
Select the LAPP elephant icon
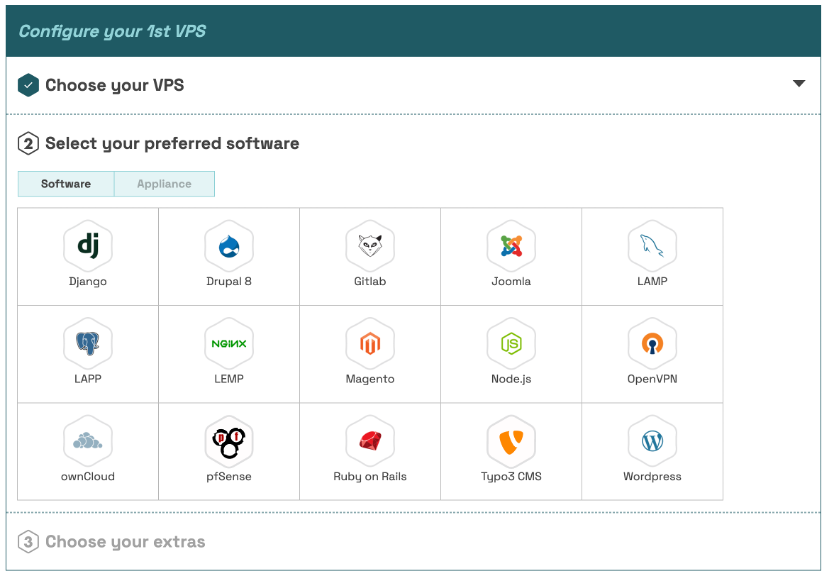tap(88, 343)
